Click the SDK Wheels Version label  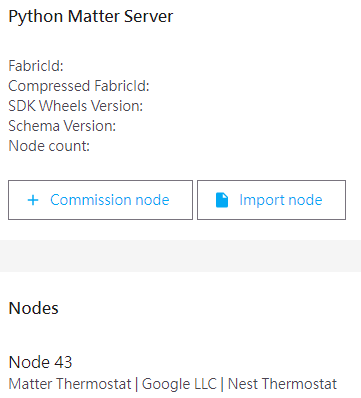[x=76, y=106]
